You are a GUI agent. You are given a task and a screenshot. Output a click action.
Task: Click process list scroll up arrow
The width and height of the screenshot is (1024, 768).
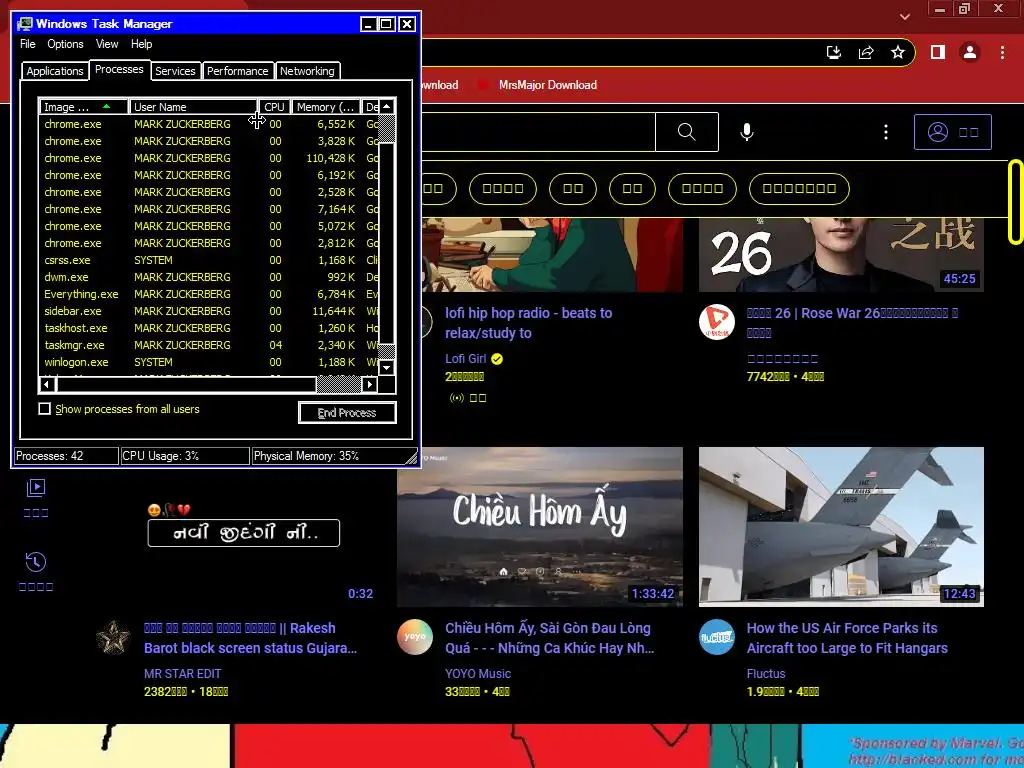[x=387, y=106]
